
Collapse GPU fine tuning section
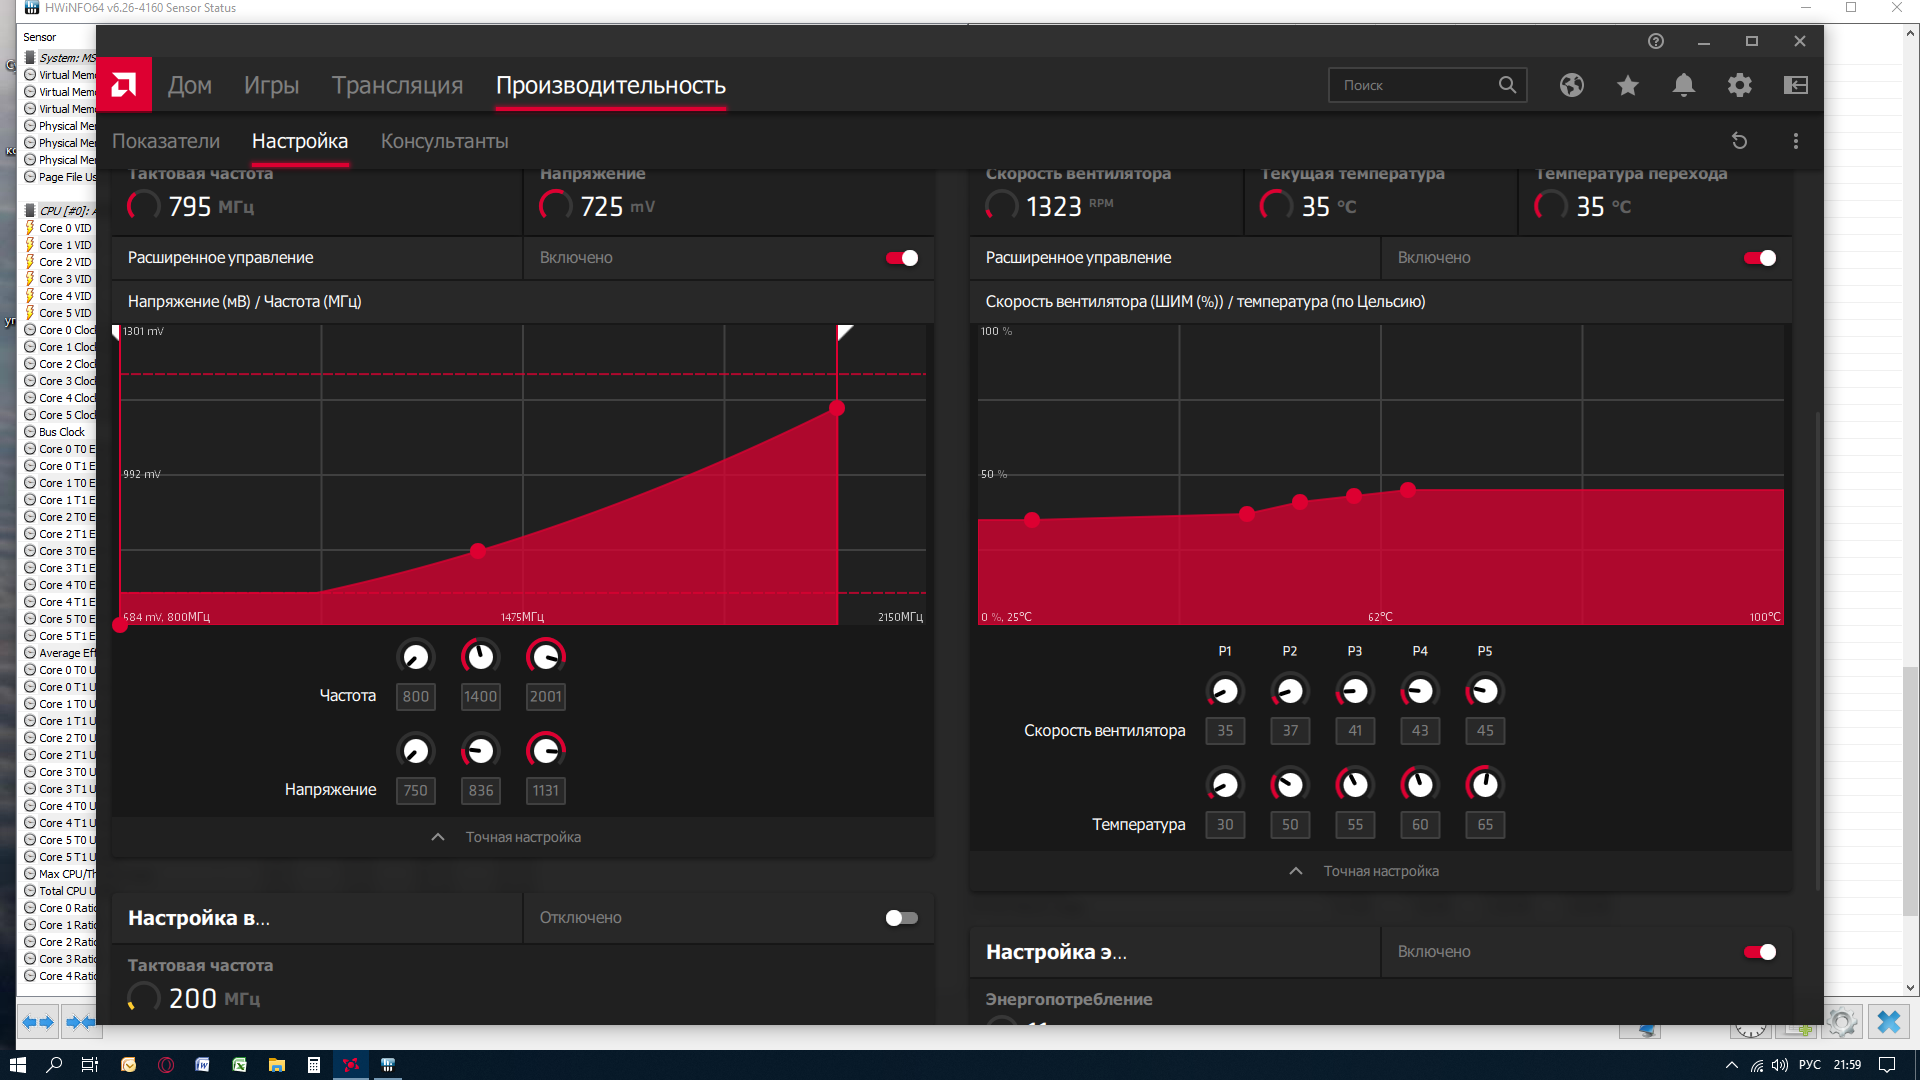[x=507, y=837]
